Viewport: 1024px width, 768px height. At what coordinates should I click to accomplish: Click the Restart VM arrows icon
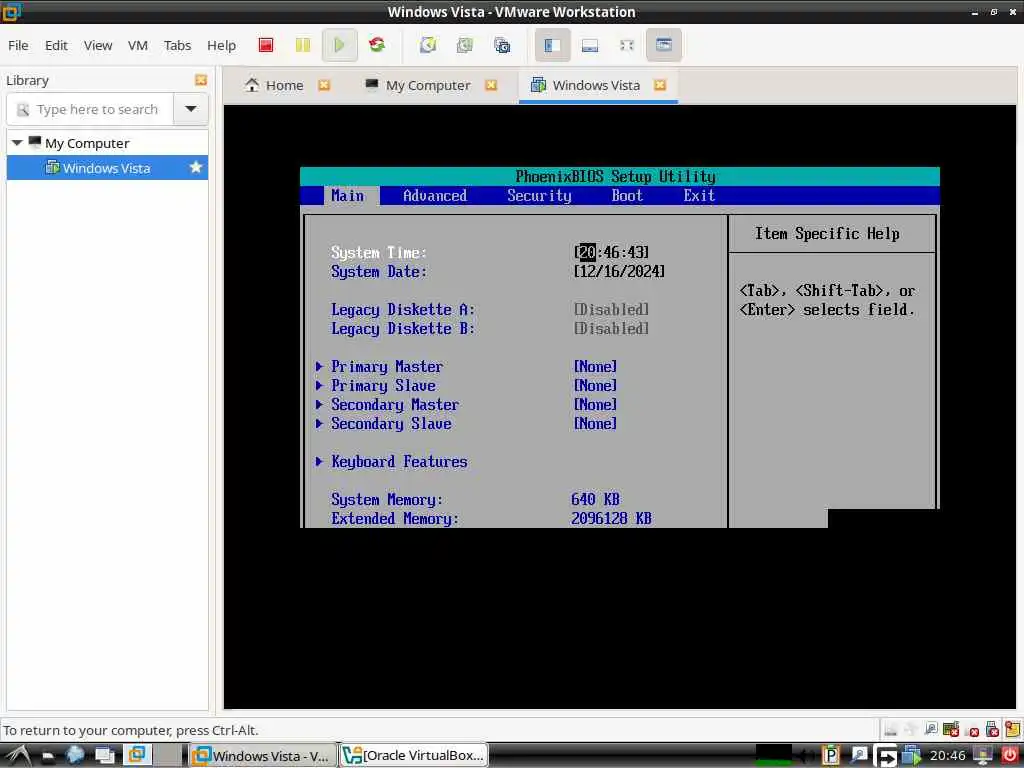pyautogui.click(x=377, y=45)
